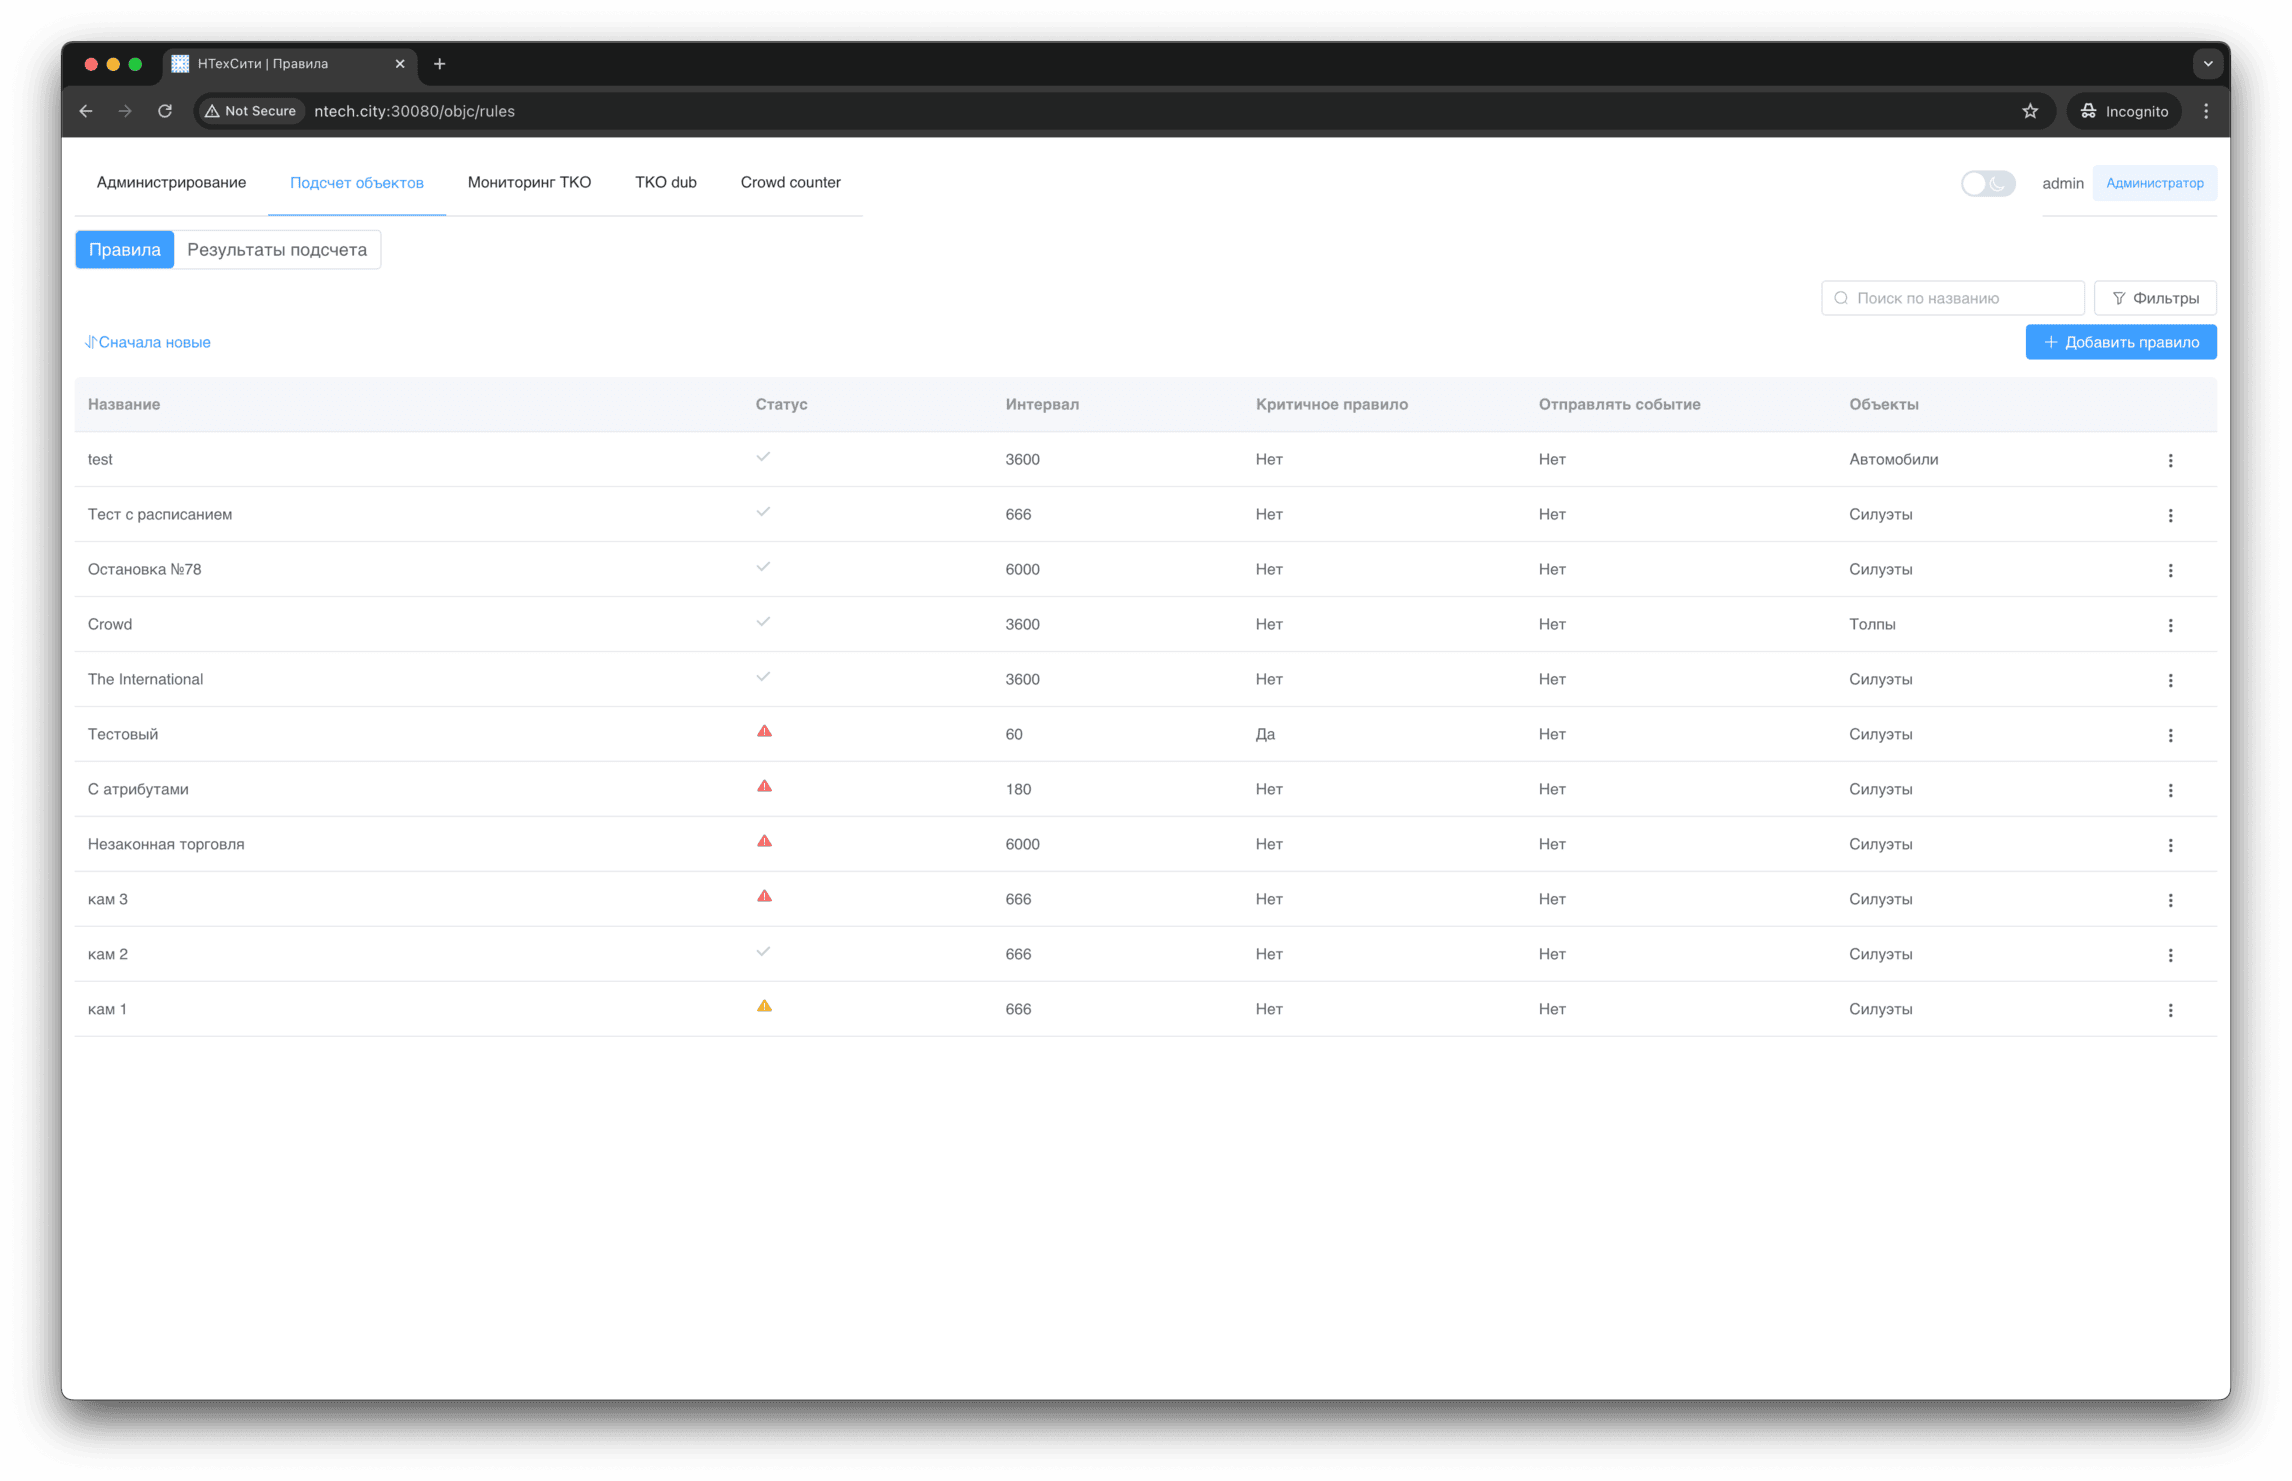Open three-dot menu for Crowd rule
2292x1481 pixels.
[x=2170, y=625]
